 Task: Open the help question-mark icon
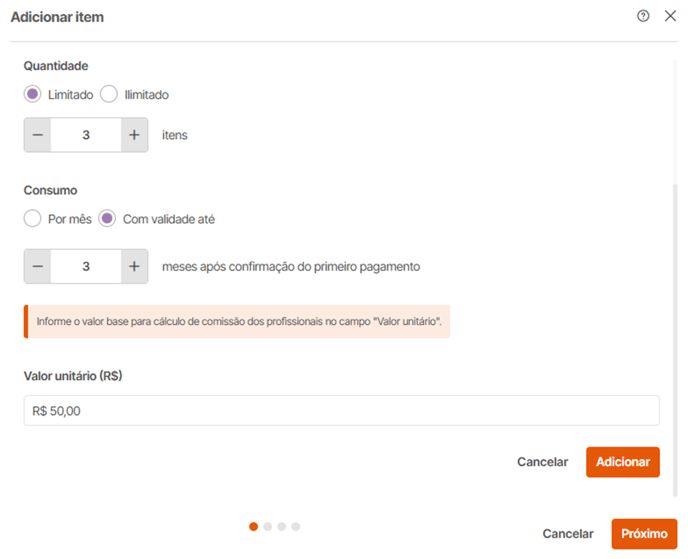[x=643, y=16]
